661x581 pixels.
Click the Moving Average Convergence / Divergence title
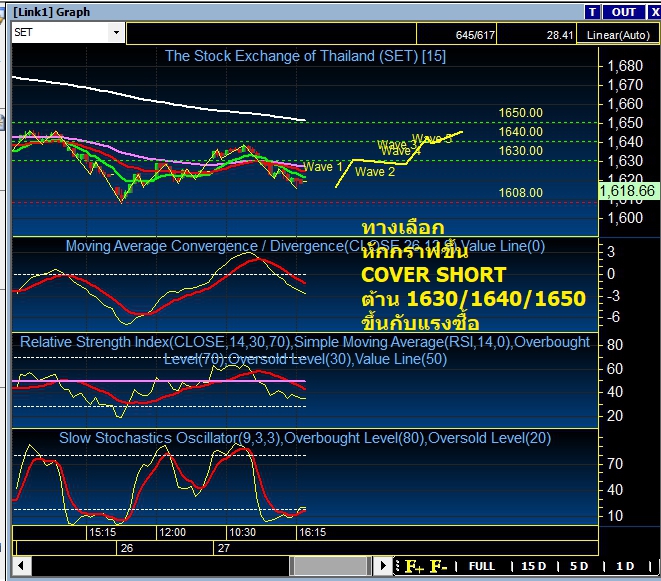coord(305,246)
